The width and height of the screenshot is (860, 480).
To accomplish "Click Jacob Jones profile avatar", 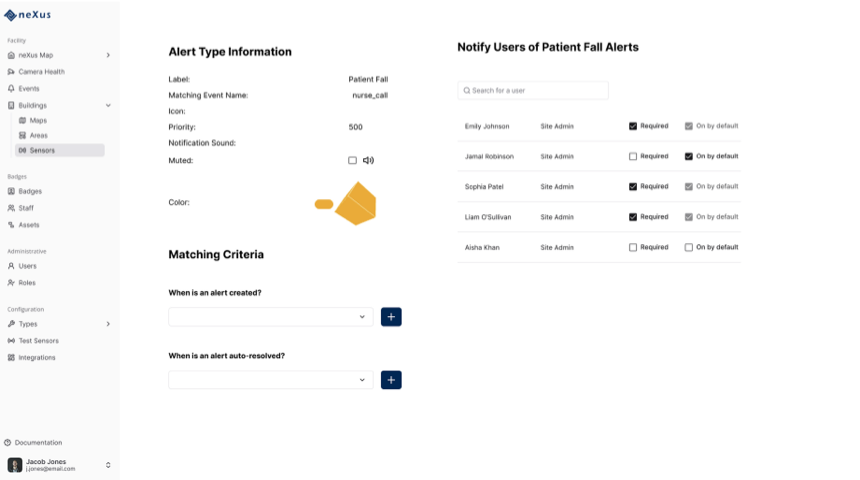I will [x=15, y=465].
